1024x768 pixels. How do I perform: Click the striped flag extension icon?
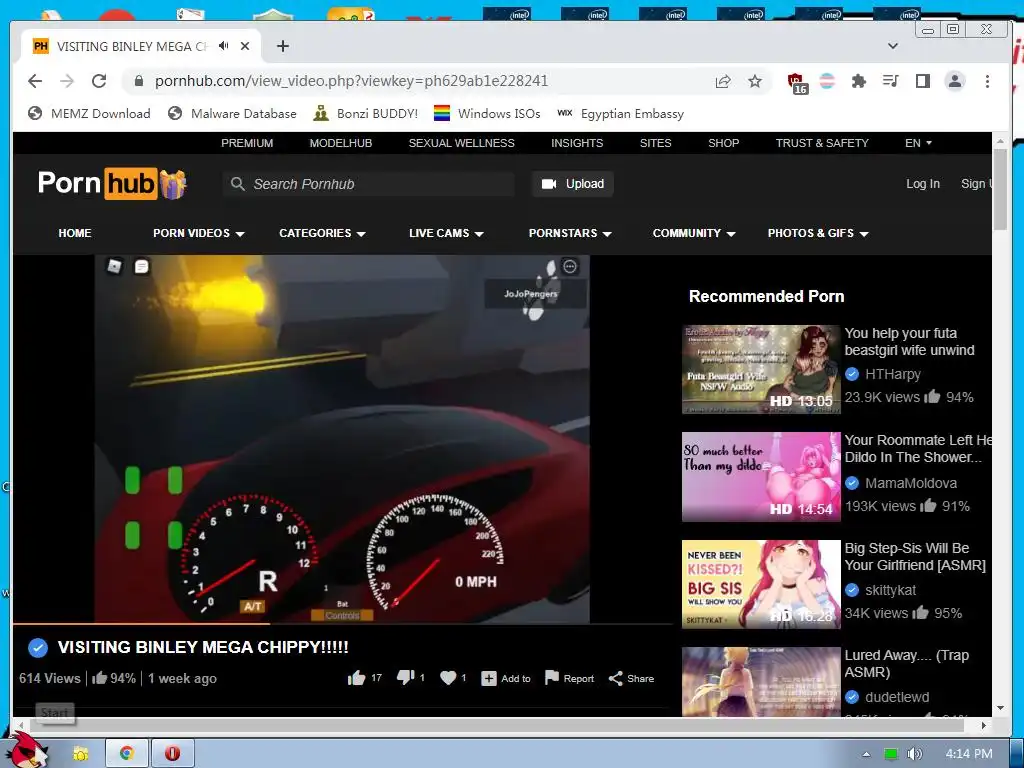click(827, 81)
